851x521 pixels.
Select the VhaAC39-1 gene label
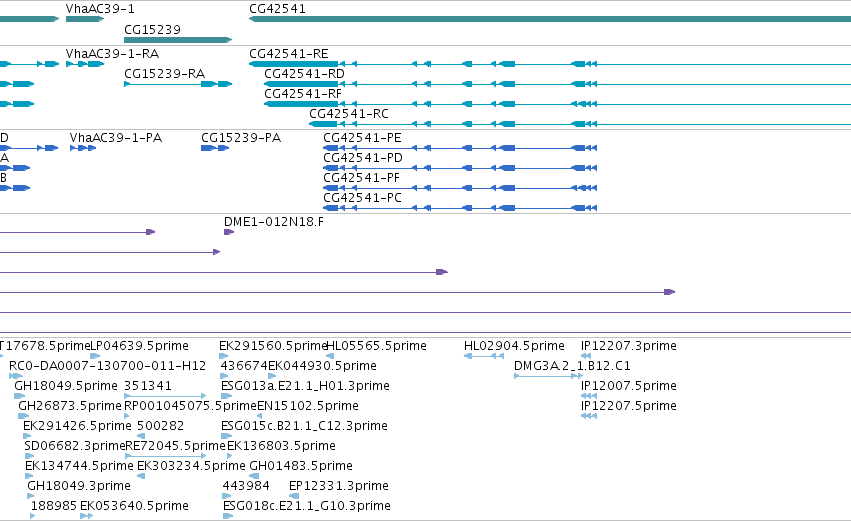(x=100, y=9)
